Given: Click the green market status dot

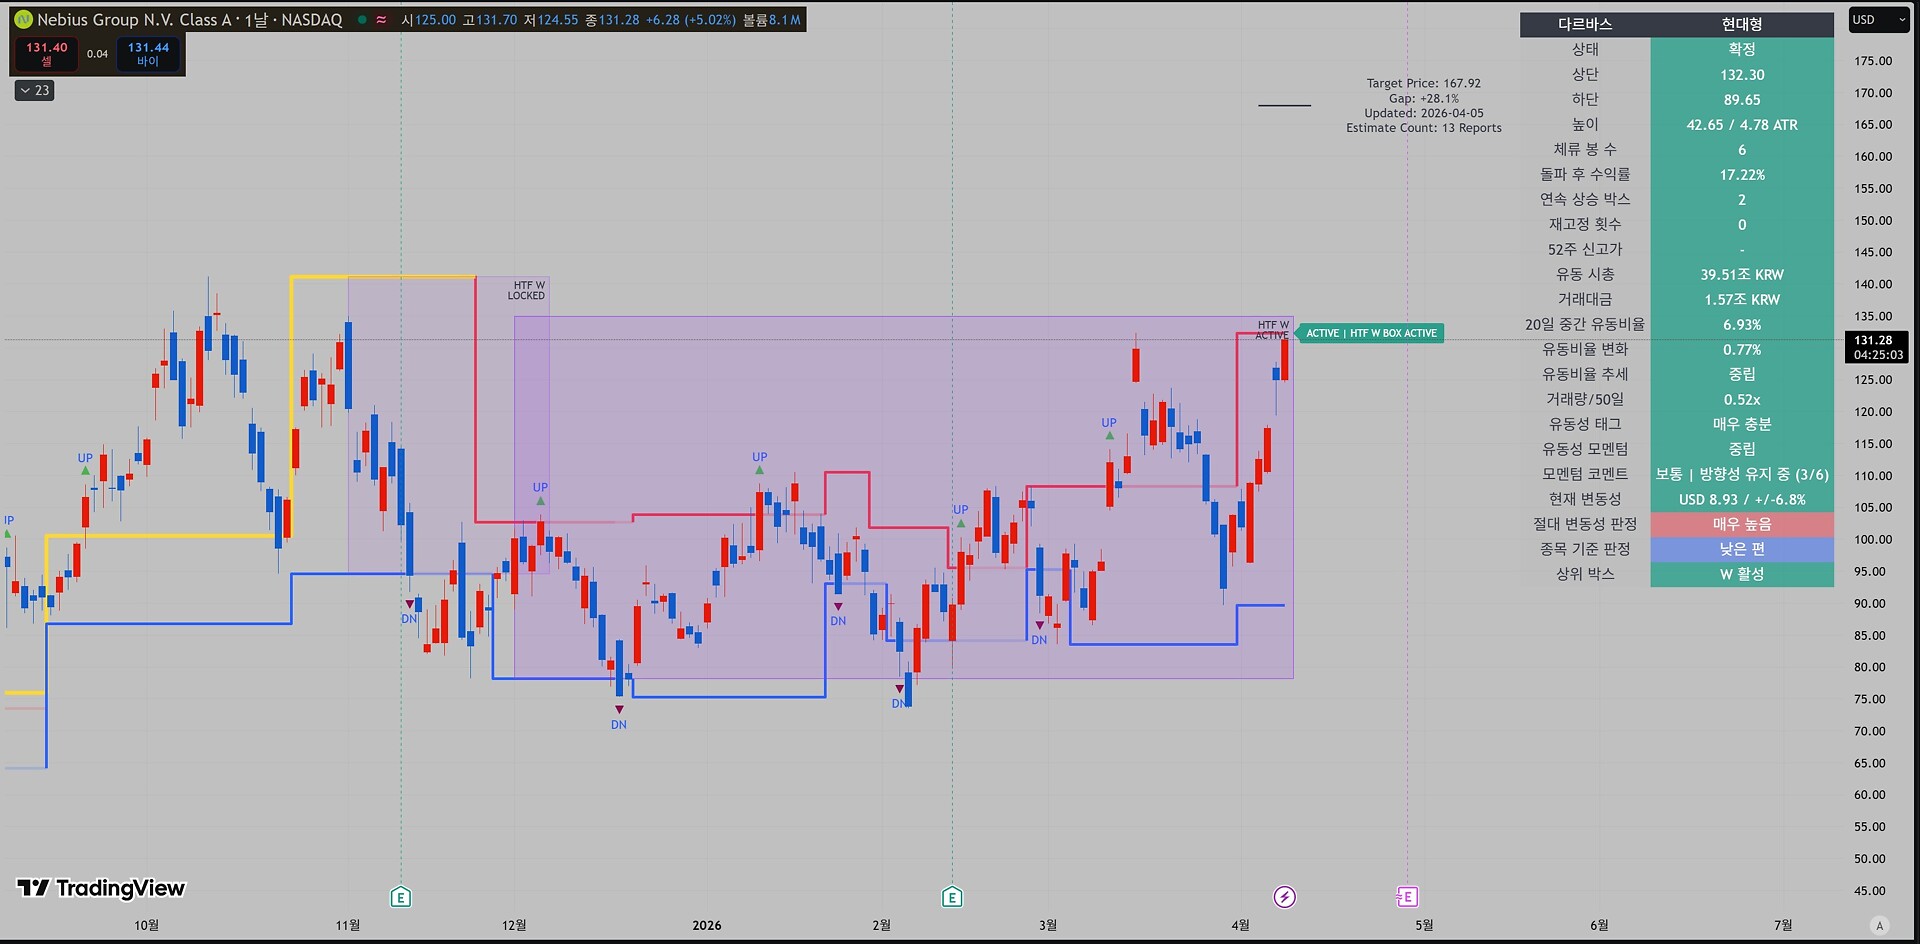Looking at the screenshot, I should pyautogui.click(x=362, y=19).
